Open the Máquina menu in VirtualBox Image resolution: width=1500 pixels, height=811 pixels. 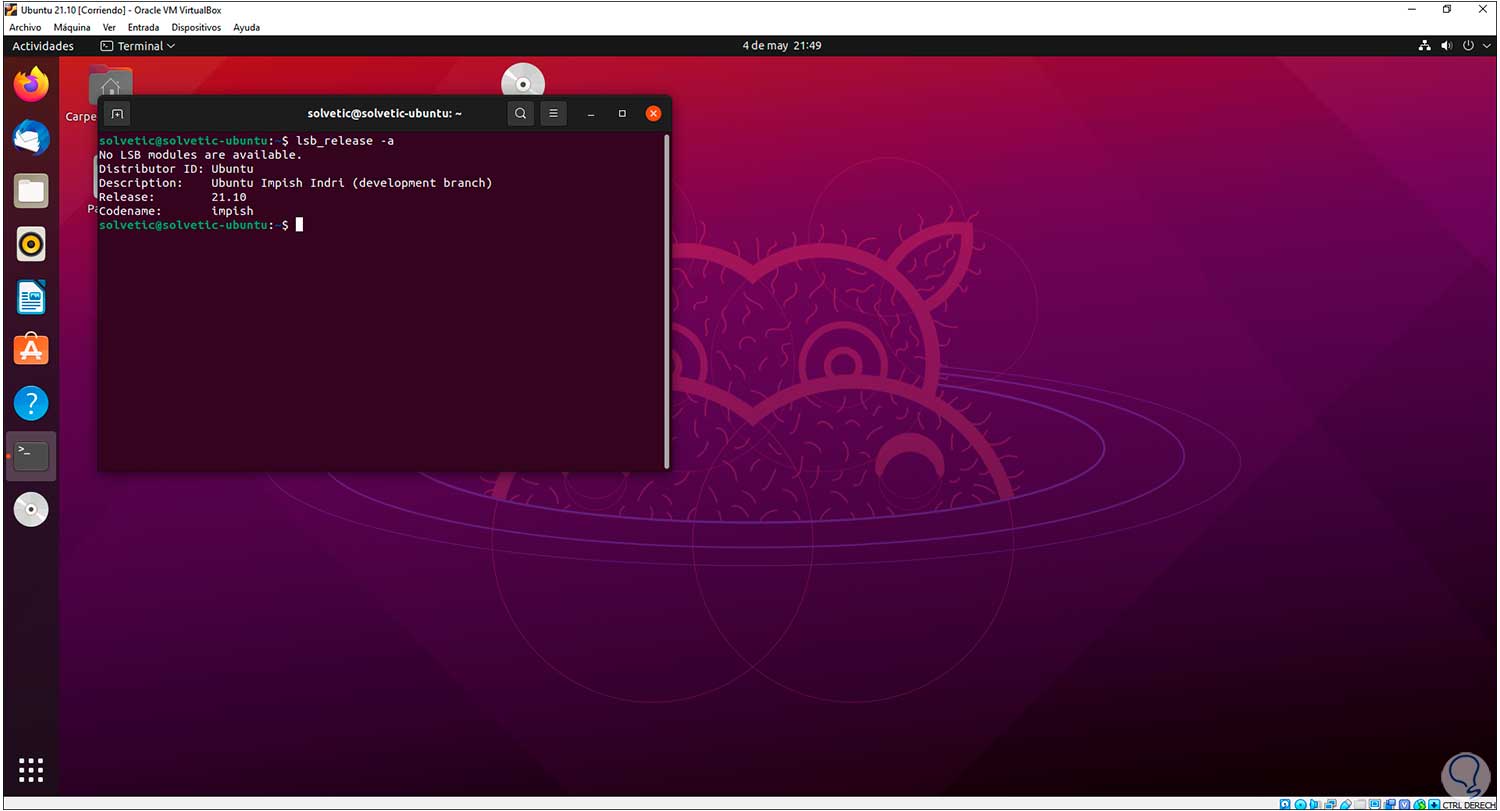click(71, 27)
